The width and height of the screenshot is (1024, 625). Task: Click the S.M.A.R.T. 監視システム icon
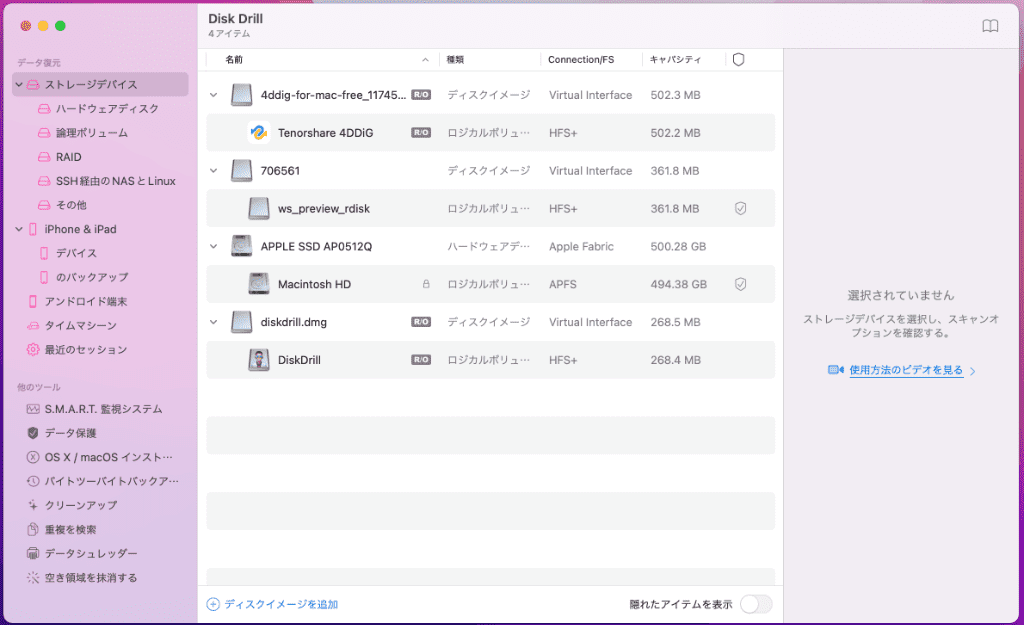tap(33, 409)
